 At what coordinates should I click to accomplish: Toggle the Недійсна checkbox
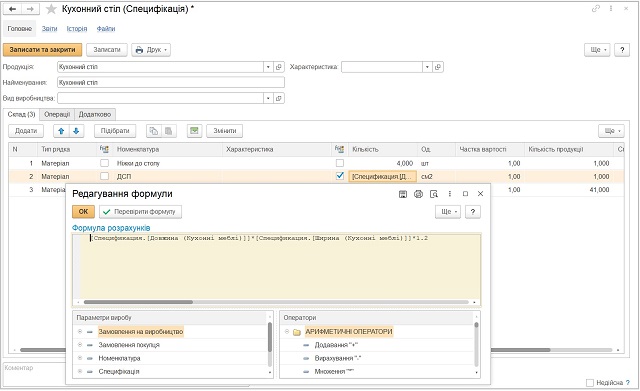(589, 383)
